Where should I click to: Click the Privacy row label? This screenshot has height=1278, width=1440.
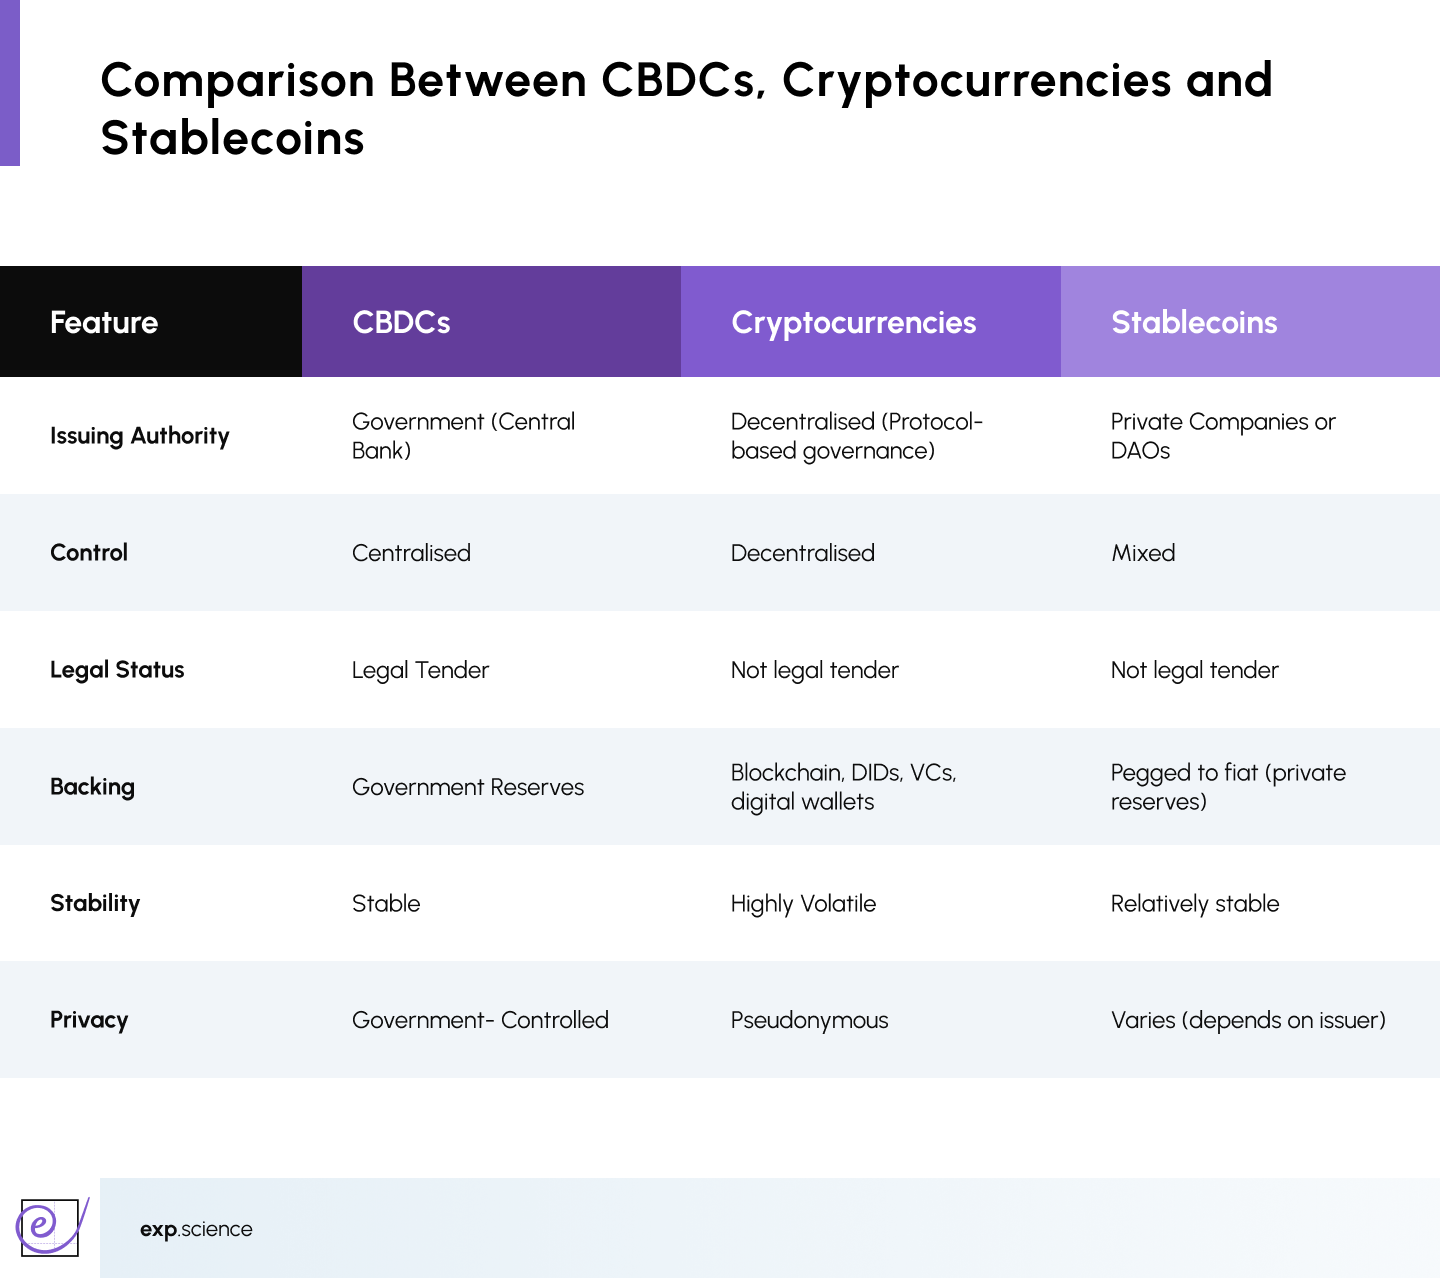pos(89,1020)
